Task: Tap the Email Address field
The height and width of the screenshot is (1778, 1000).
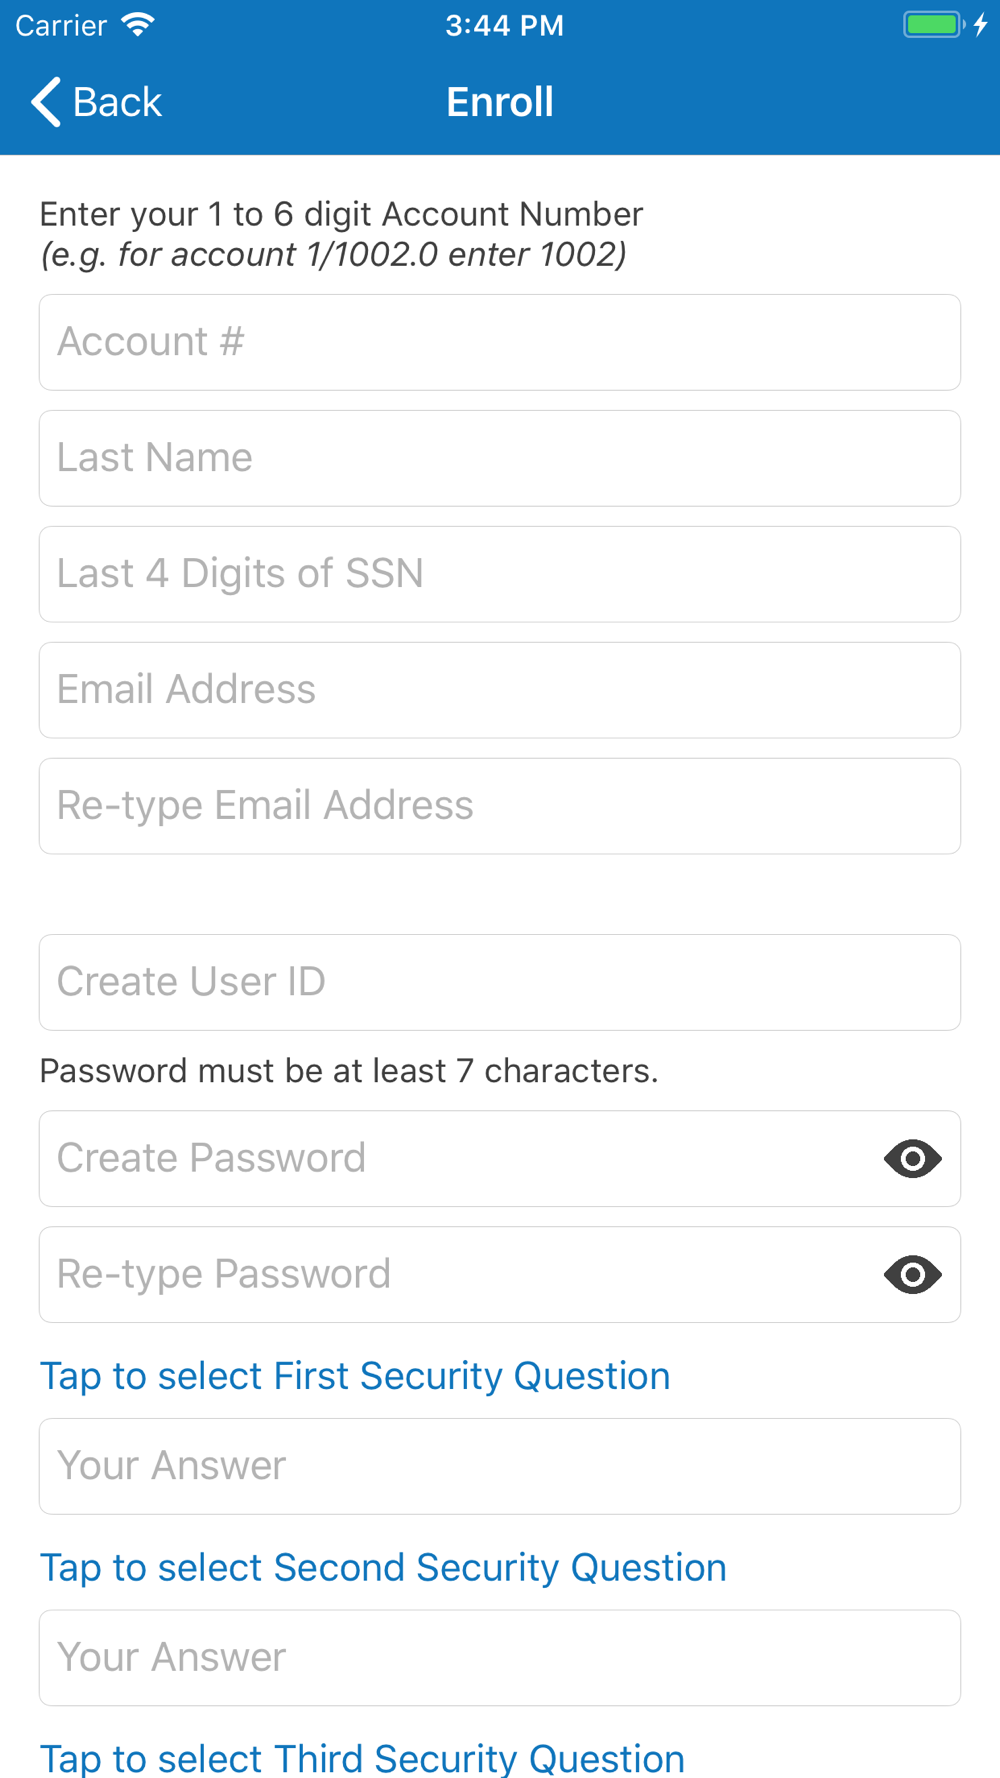Action: 500,690
